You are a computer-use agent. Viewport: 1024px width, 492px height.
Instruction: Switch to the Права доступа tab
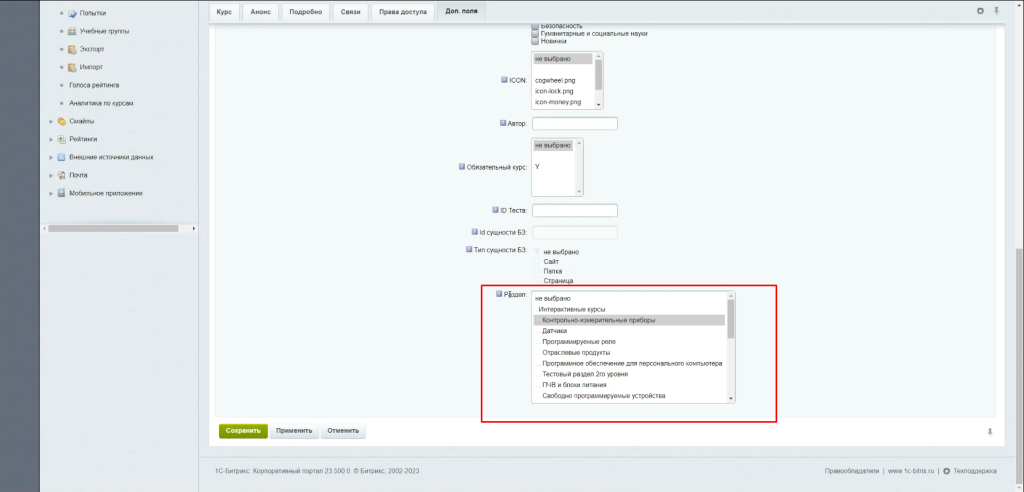tap(401, 11)
